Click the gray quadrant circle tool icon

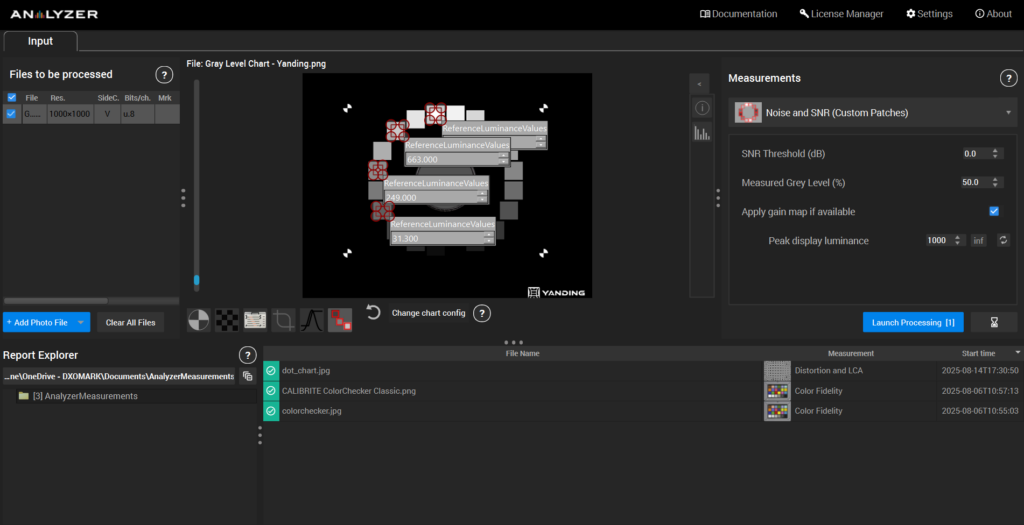199,320
